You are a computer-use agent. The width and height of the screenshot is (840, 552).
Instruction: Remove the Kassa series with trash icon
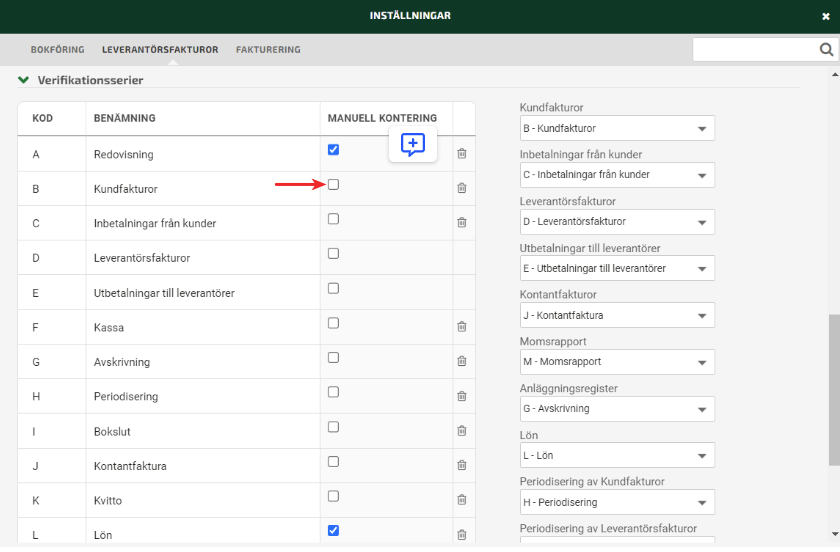[461, 326]
